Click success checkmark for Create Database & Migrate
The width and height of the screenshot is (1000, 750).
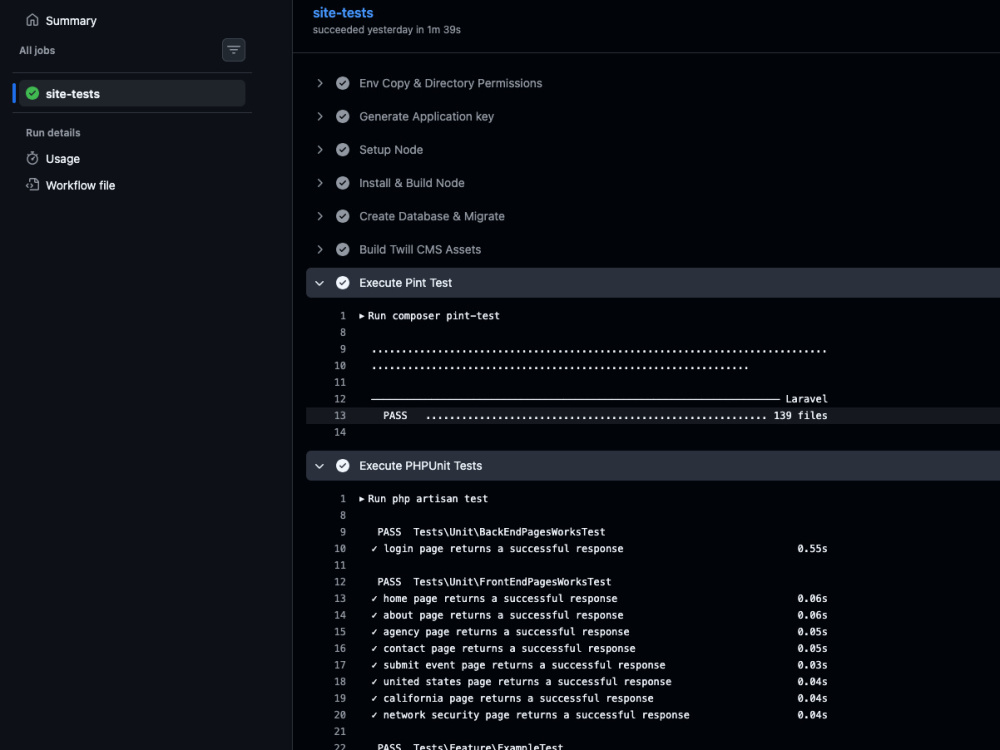[342, 216]
